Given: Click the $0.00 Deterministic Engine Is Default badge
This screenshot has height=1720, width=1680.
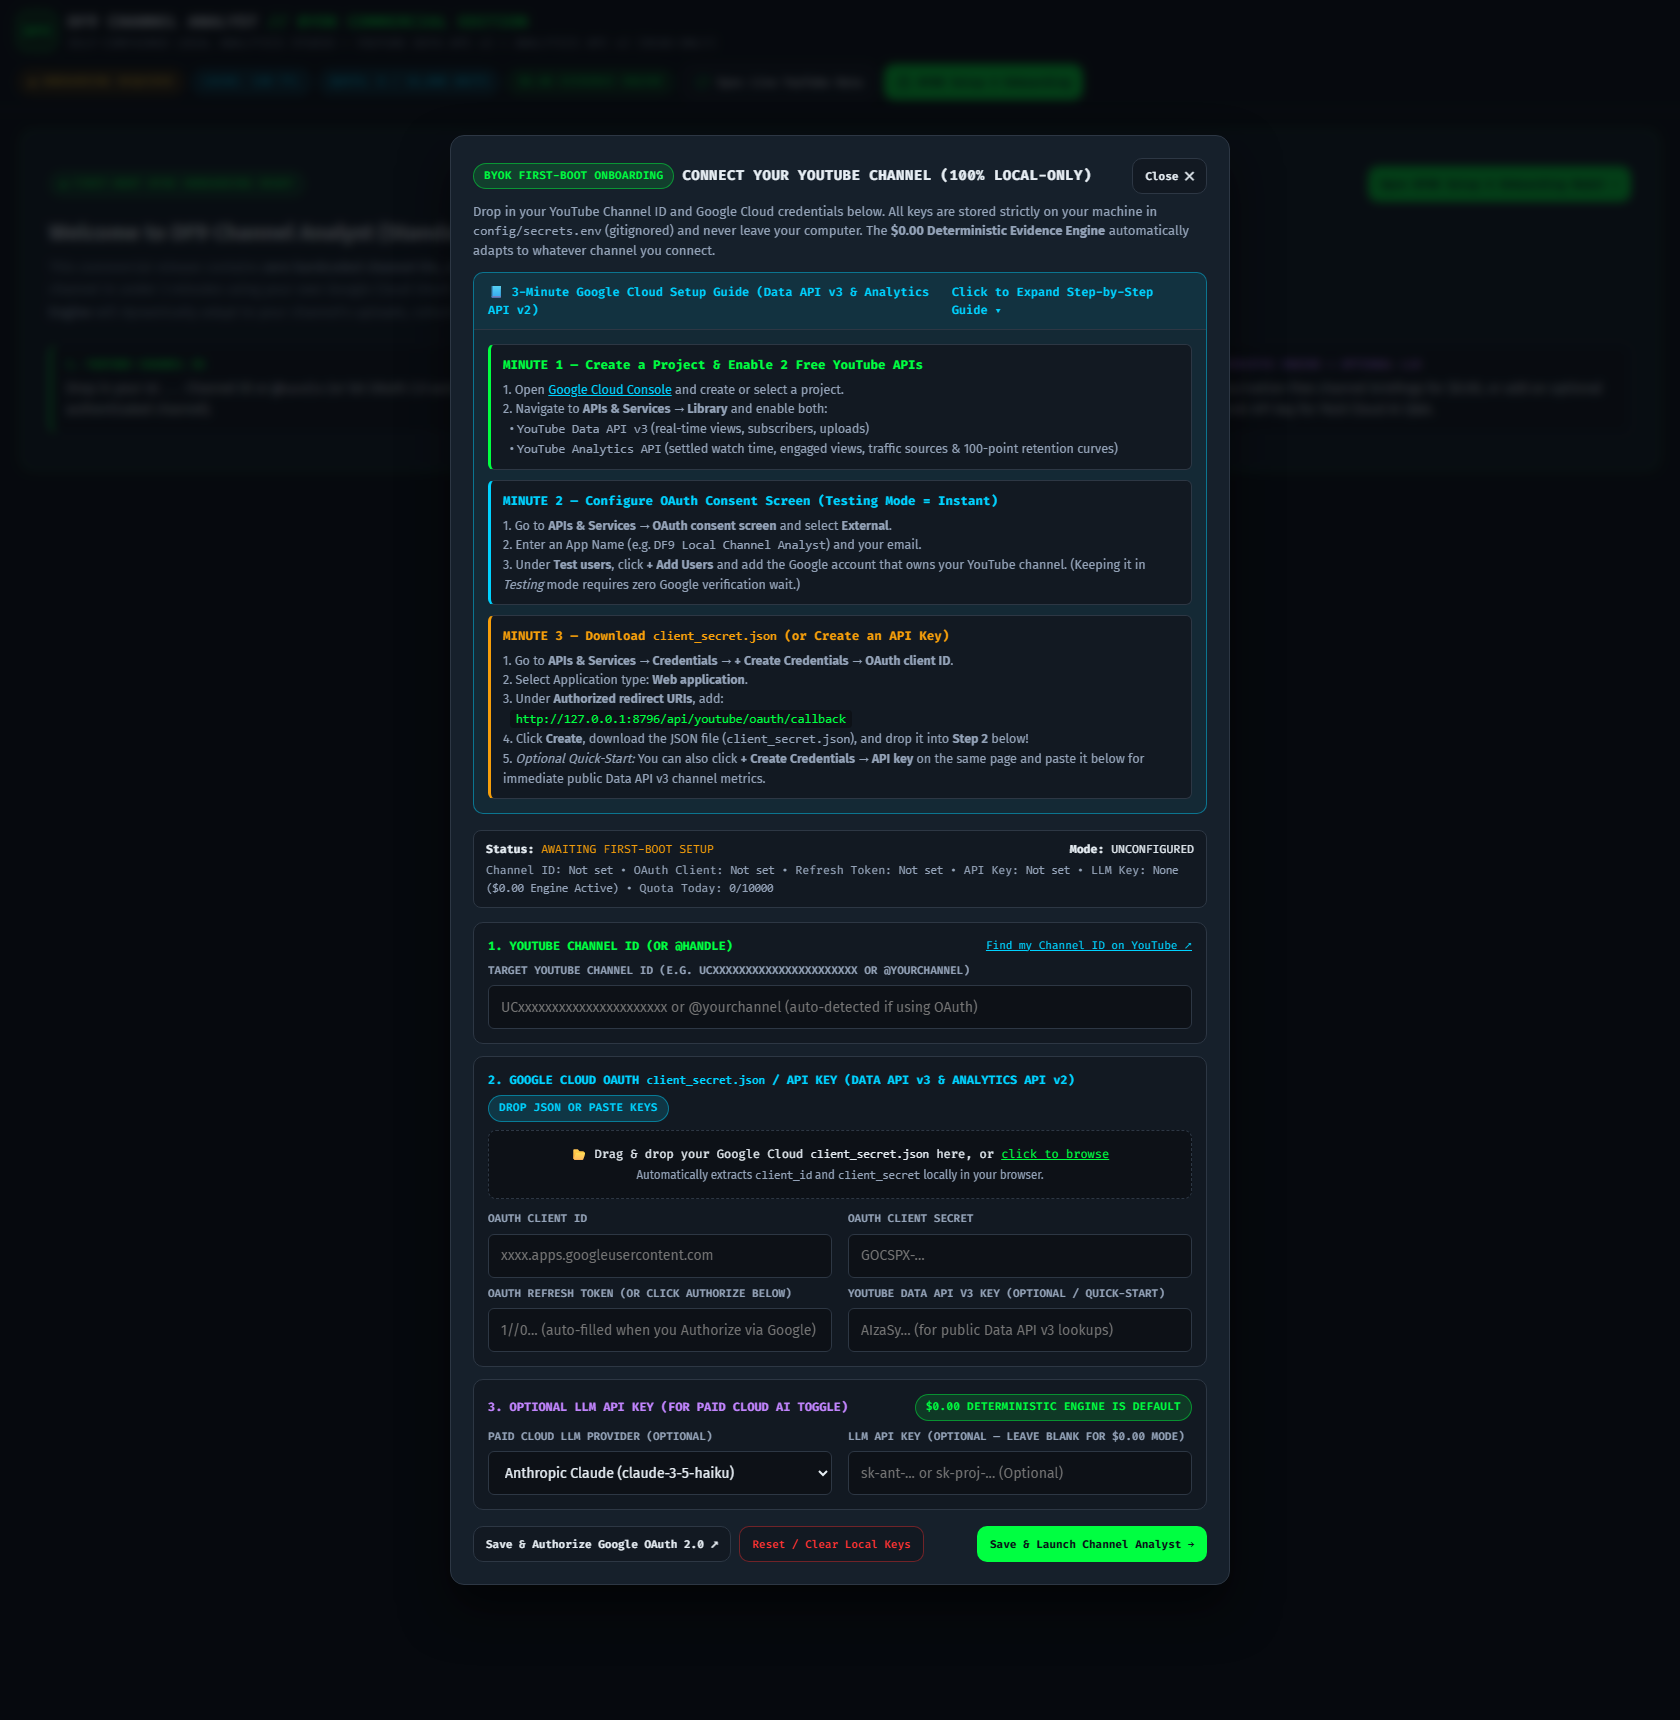Looking at the screenshot, I should (1053, 1407).
